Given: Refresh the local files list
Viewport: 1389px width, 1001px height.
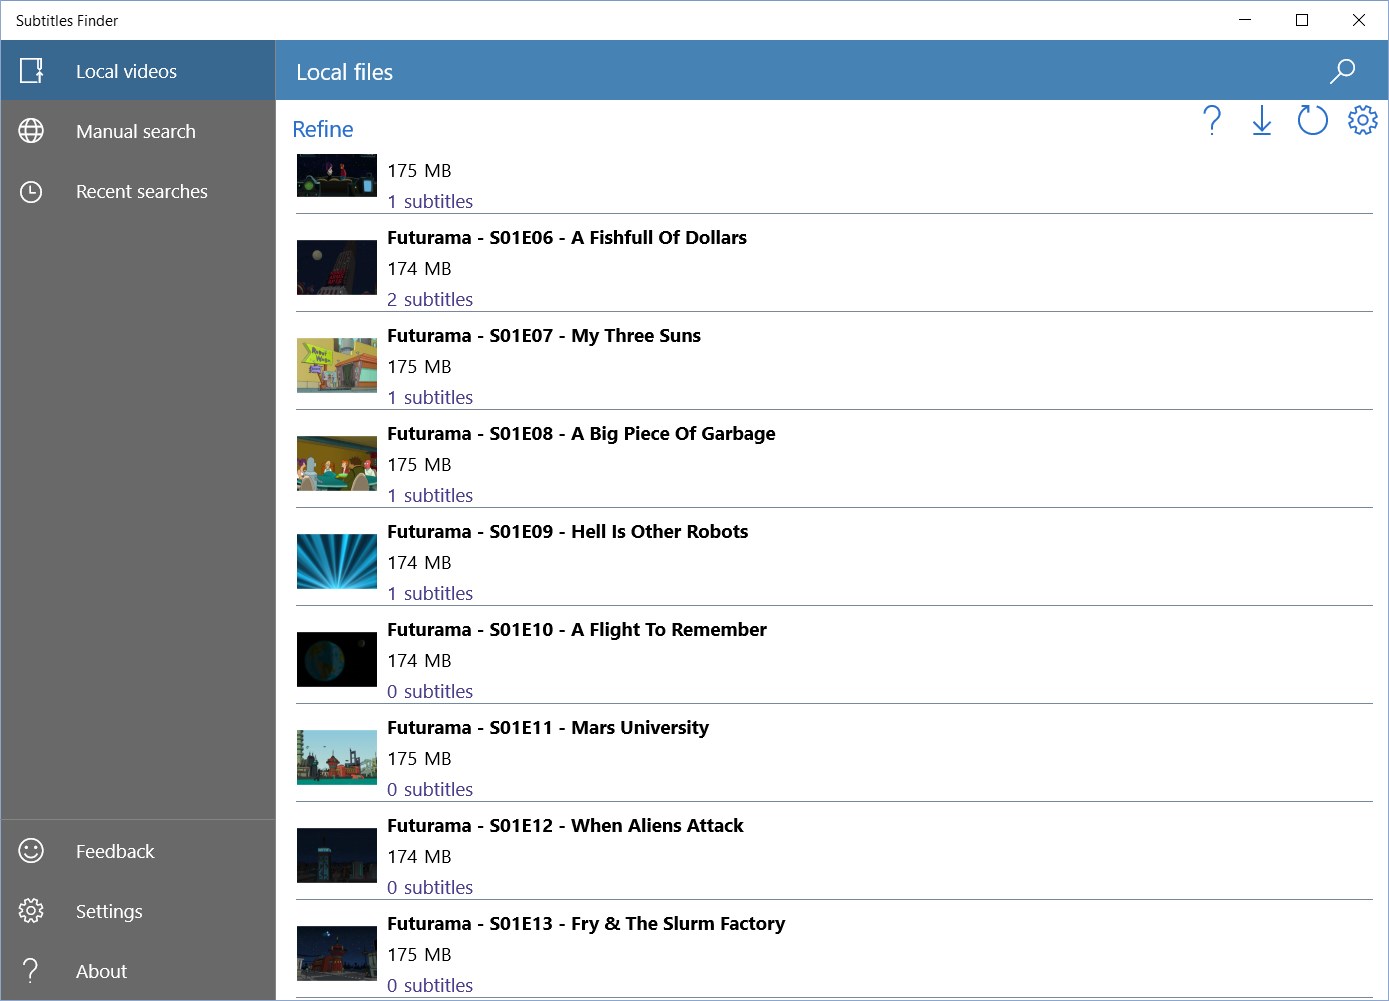Looking at the screenshot, I should (1312, 121).
